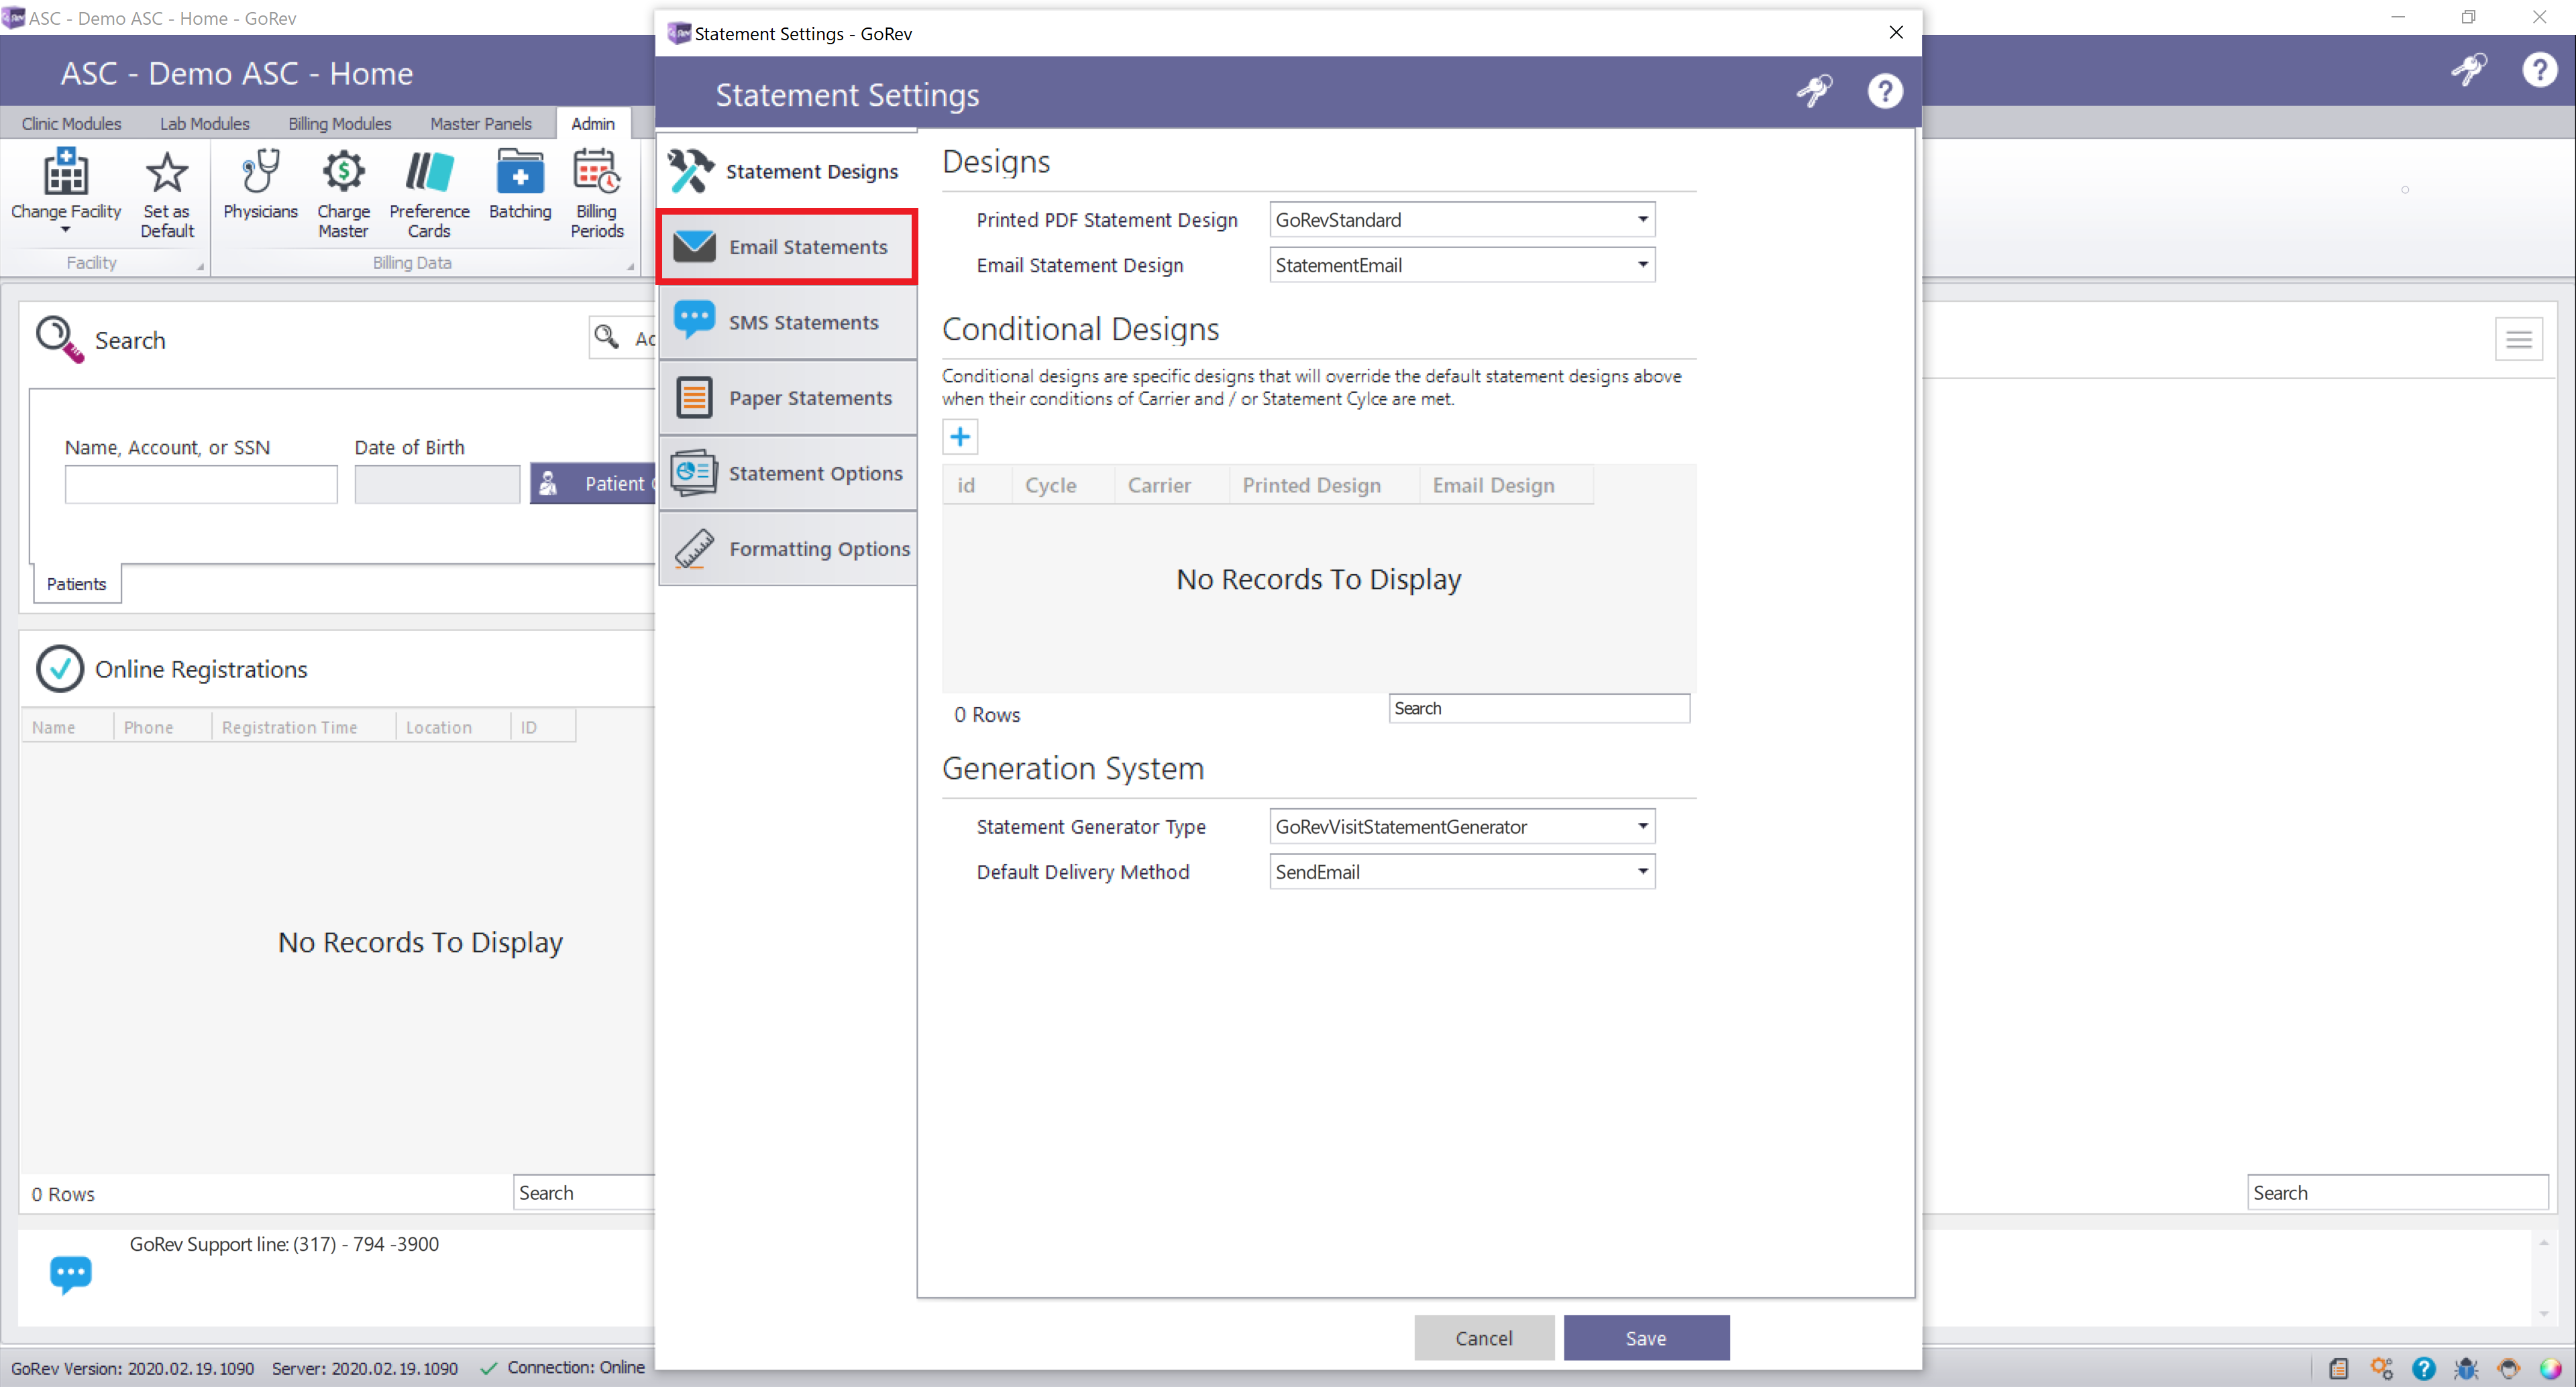Click the Statement Settings help question mark

coord(1885,91)
